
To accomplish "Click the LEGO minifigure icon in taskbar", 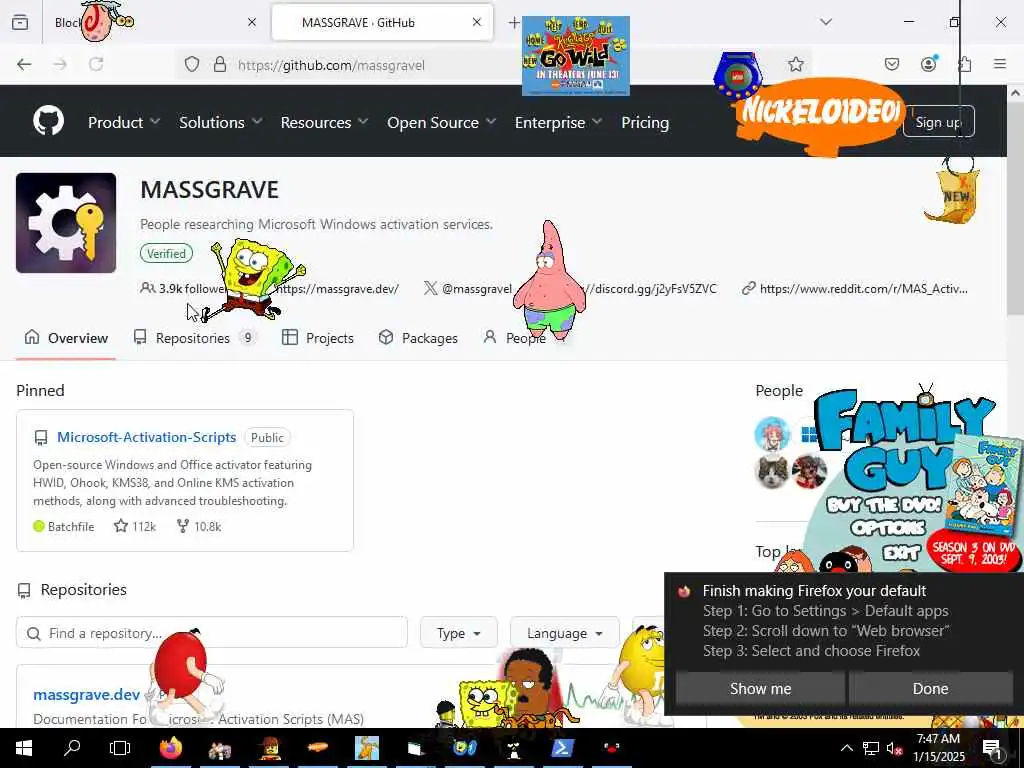I will pos(269,748).
